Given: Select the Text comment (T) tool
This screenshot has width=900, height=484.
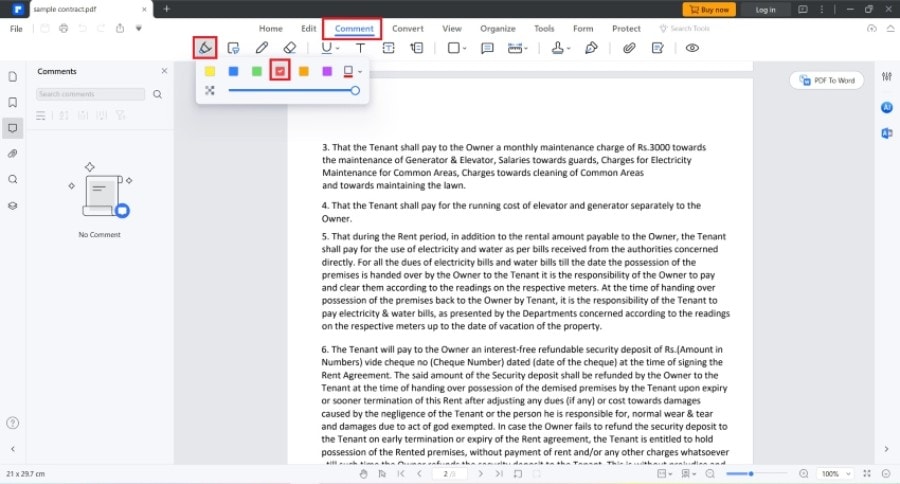Looking at the screenshot, I should pyautogui.click(x=360, y=48).
